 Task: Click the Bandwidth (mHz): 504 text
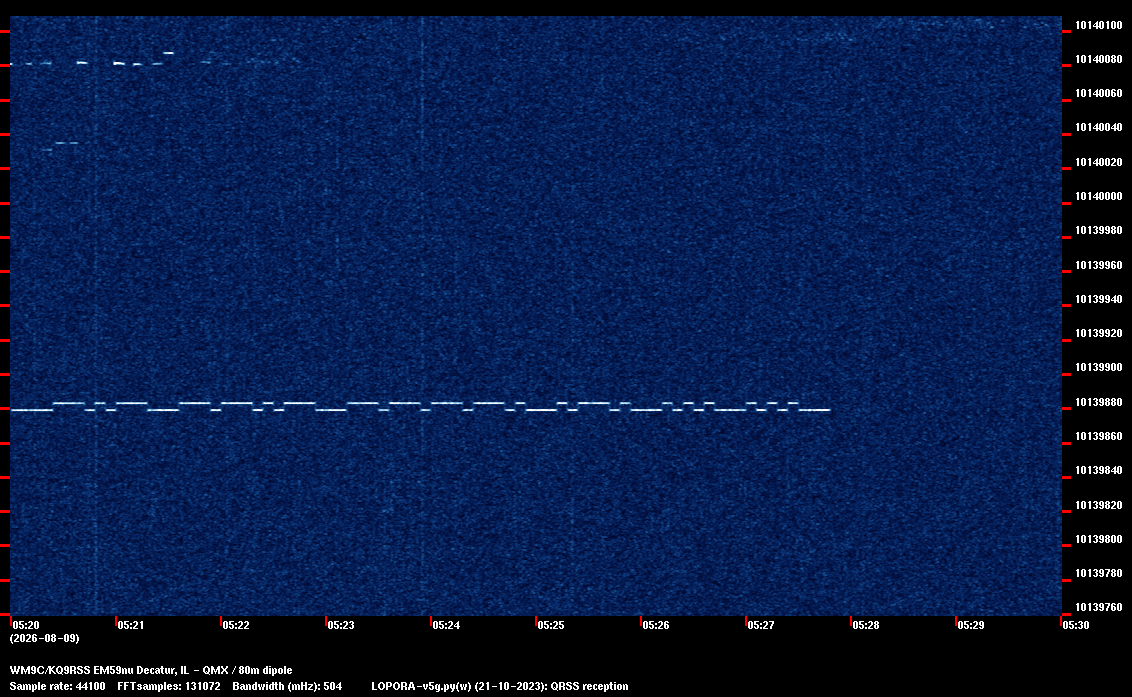click(x=287, y=686)
